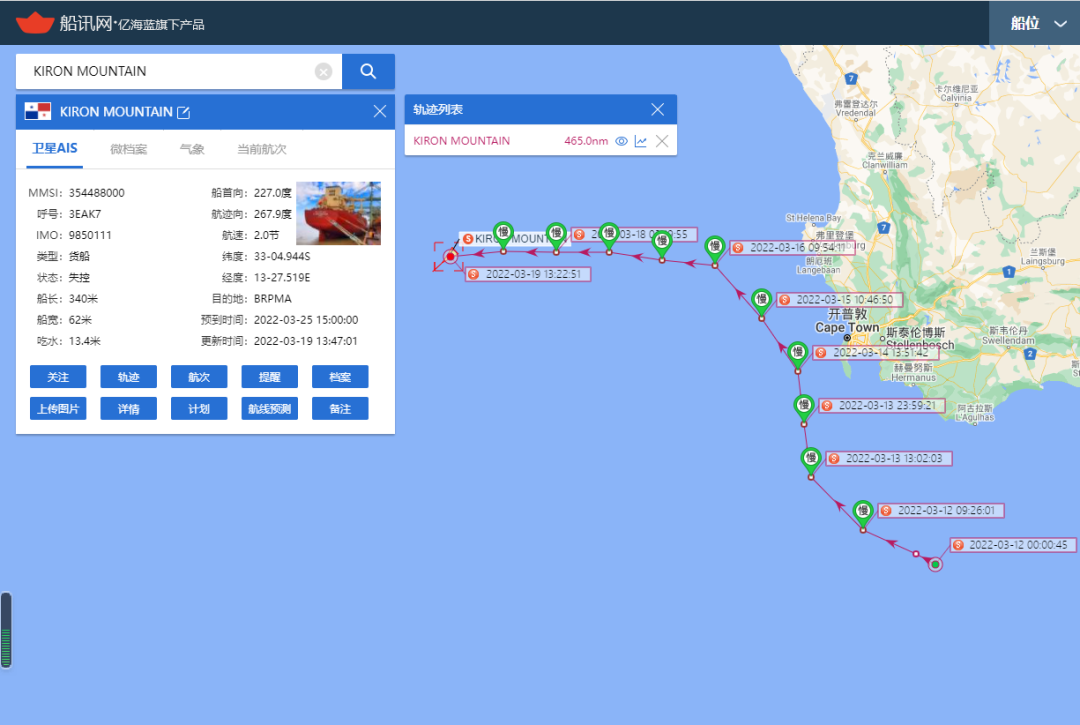Open the 气象 tab
The width and height of the screenshot is (1080, 725).
pyautogui.click(x=192, y=149)
